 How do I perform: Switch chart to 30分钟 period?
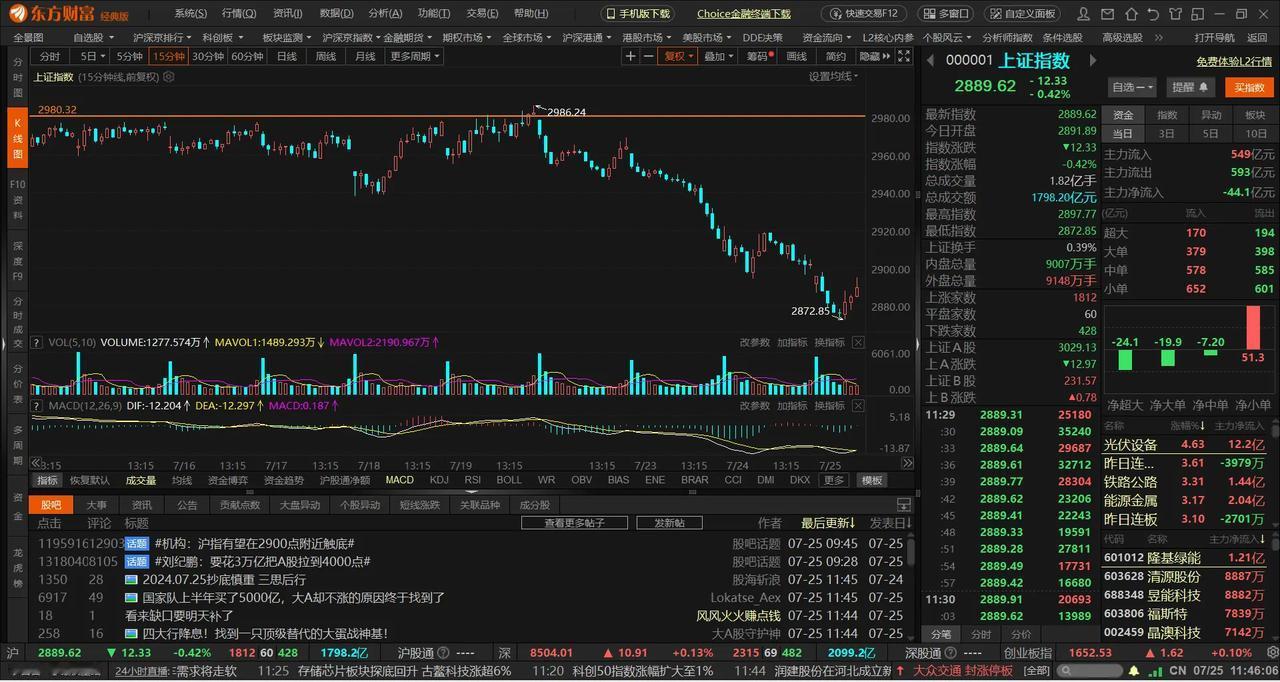pos(208,56)
